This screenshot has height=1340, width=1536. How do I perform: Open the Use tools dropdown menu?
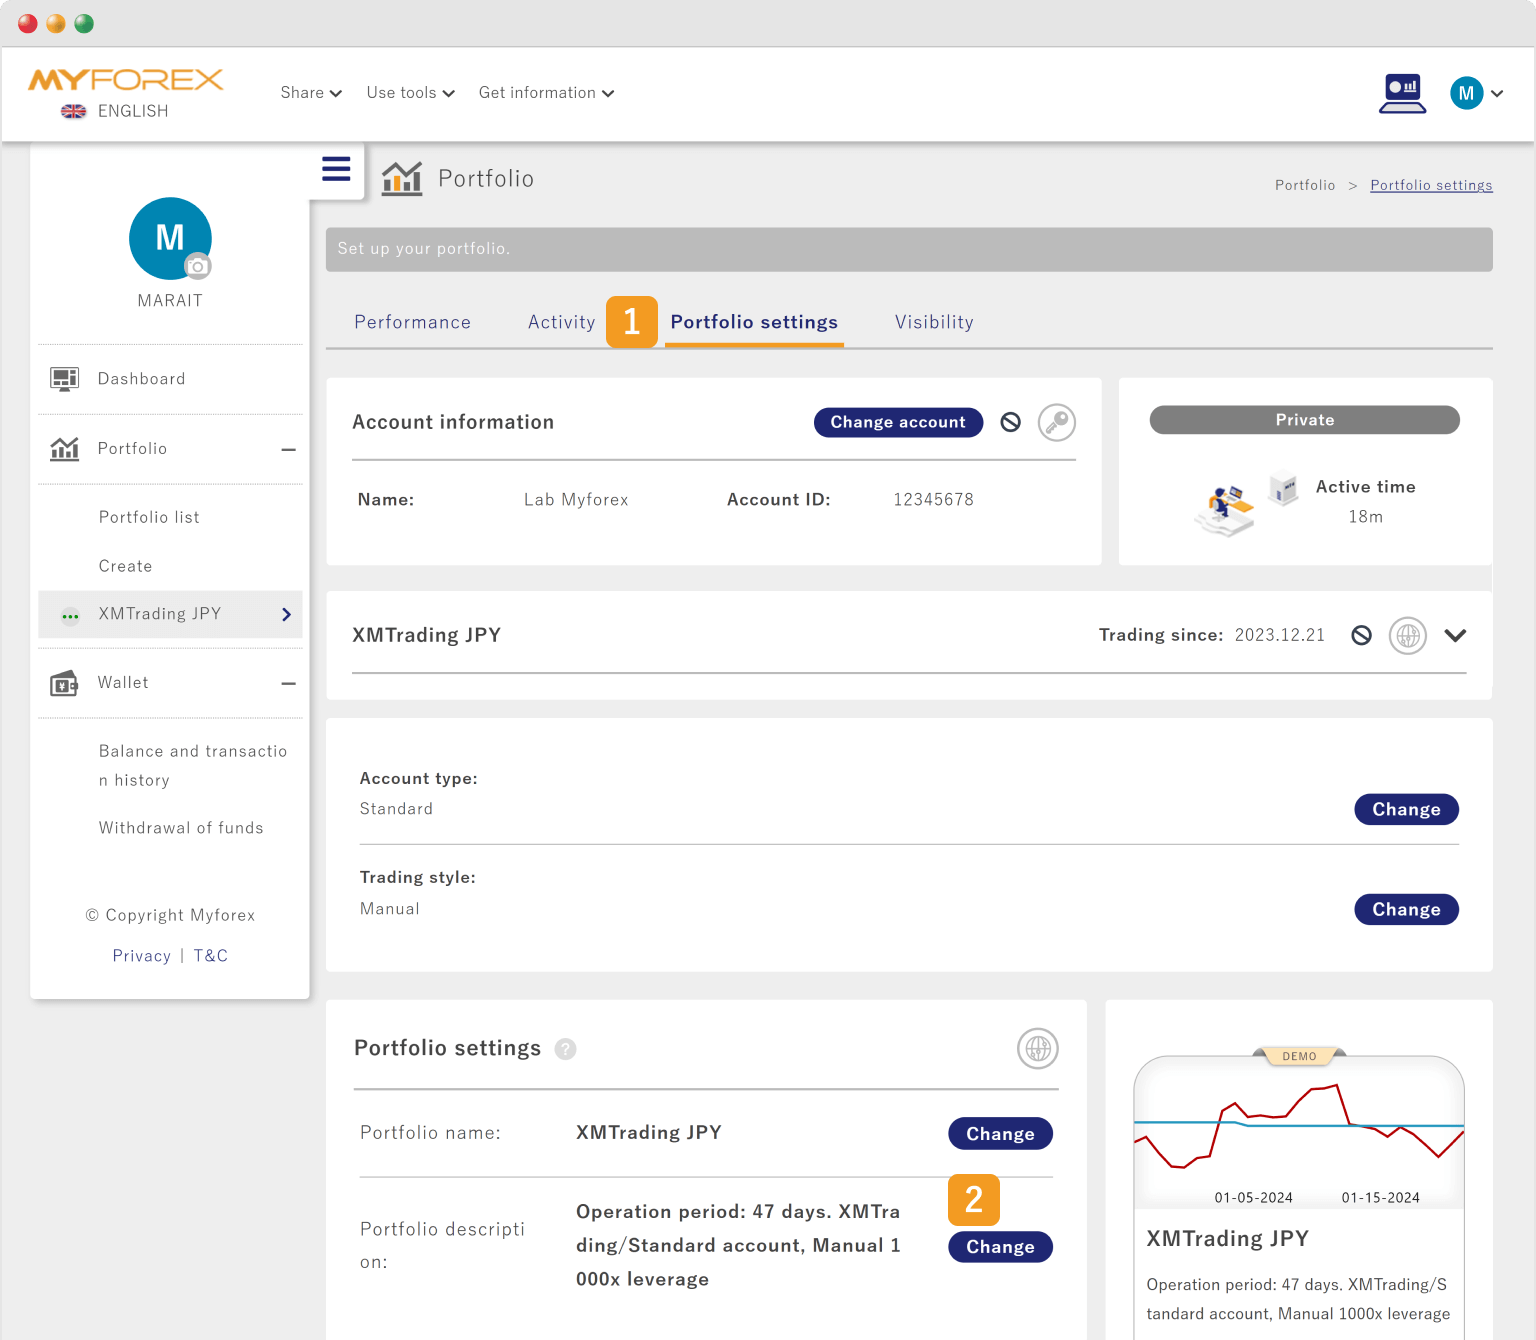[410, 93]
